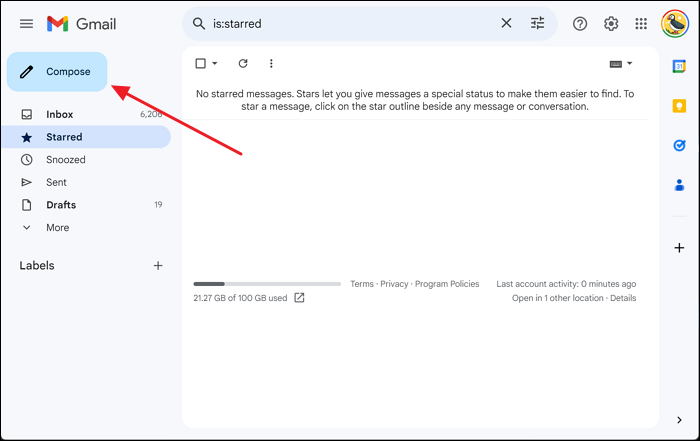Open the Privacy link
The width and height of the screenshot is (700, 441).
(394, 284)
